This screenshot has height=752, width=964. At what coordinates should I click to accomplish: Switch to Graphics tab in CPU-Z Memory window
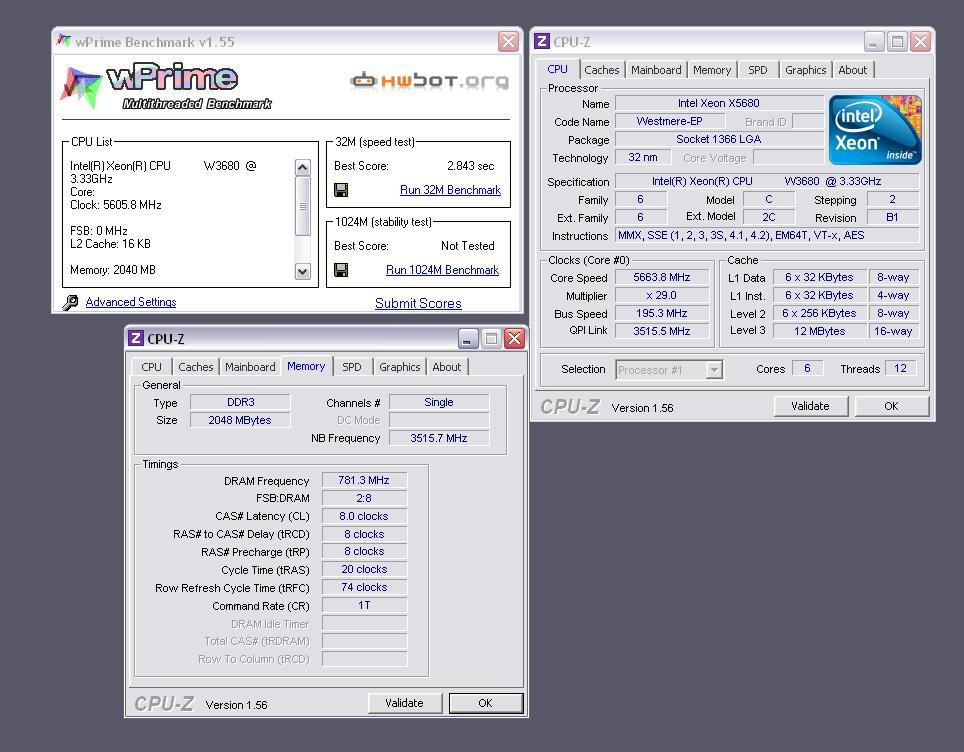(x=400, y=367)
